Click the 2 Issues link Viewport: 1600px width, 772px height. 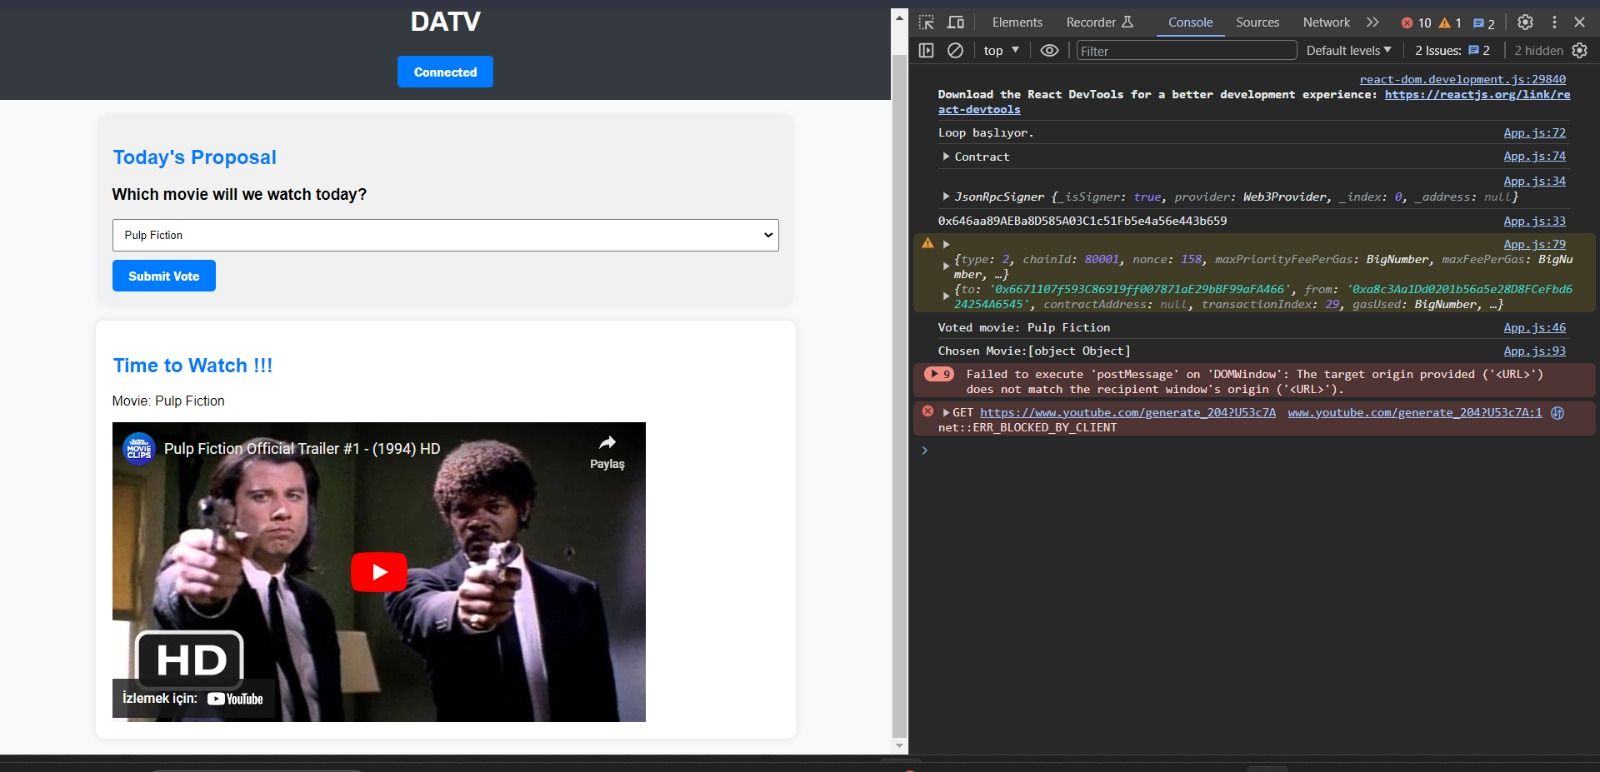pyautogui.click(x=1452, y=50)
